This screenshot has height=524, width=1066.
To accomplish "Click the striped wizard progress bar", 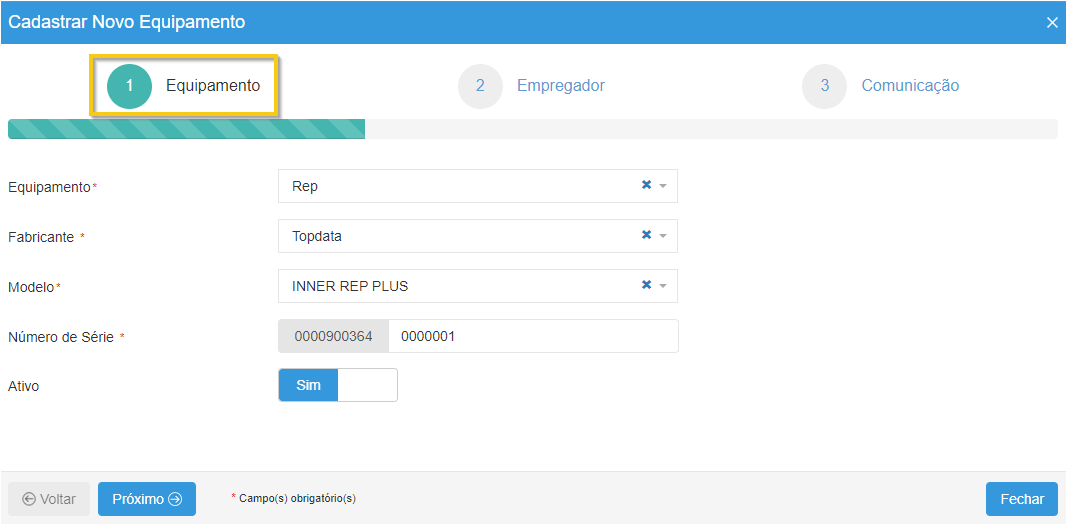I will 186,129.
